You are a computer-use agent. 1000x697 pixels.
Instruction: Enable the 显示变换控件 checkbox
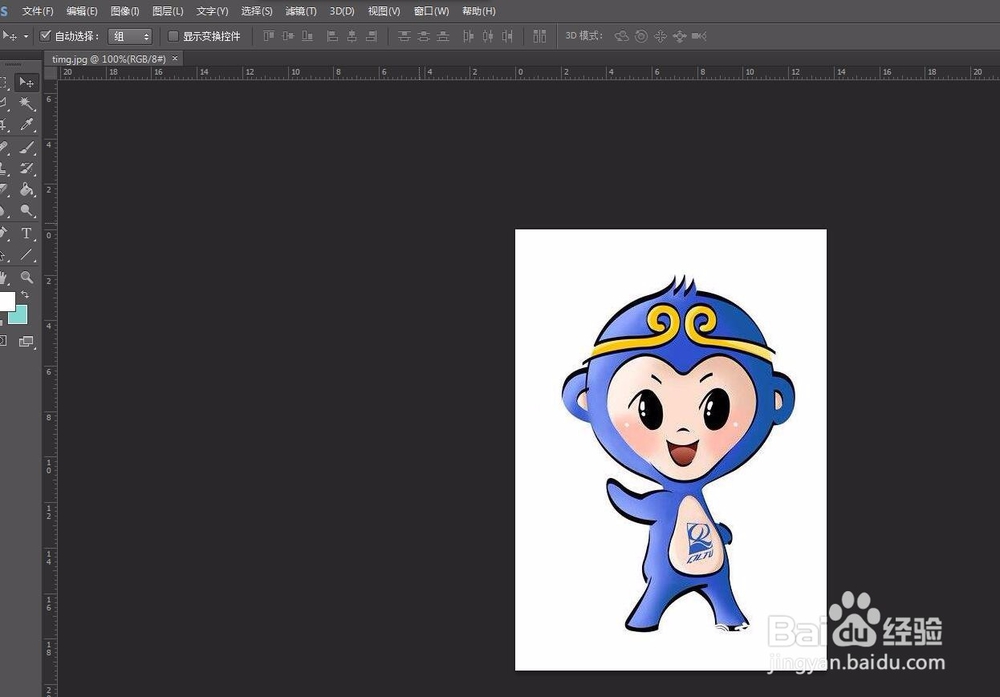[173, 36]
